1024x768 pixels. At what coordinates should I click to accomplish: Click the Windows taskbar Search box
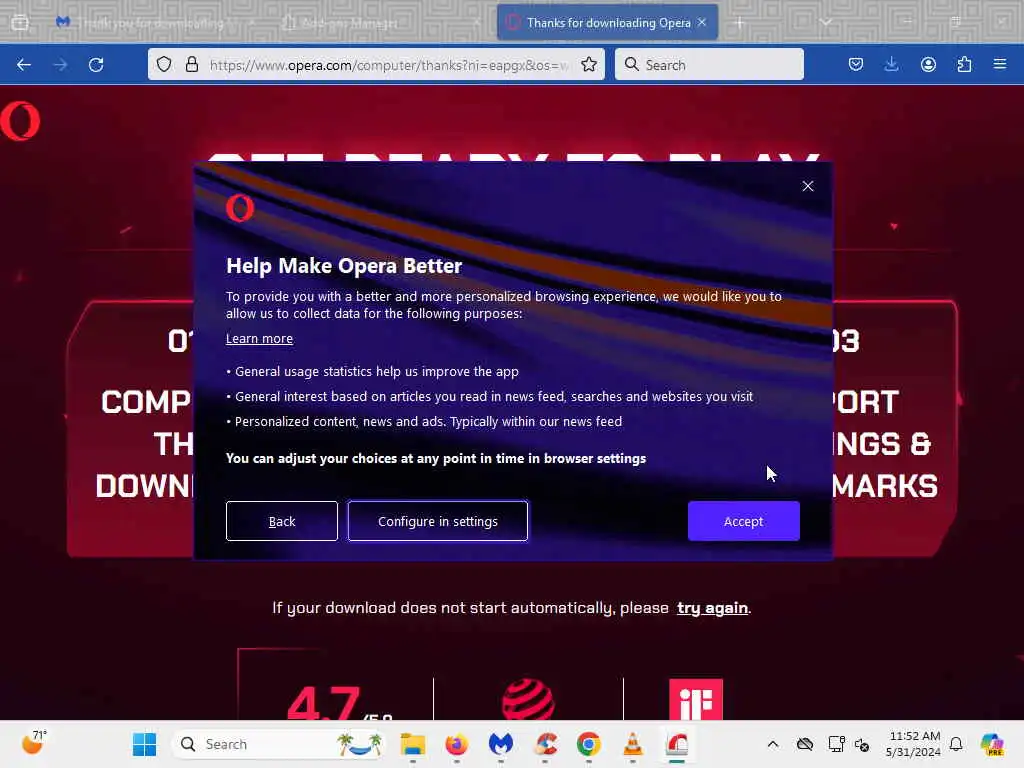pos(279,744)
